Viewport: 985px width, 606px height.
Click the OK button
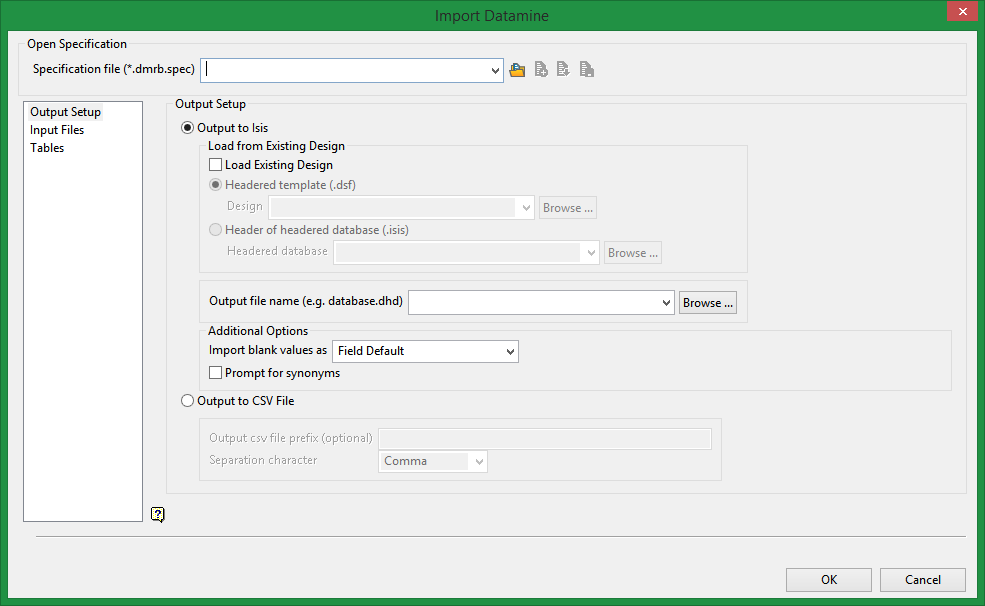coord(829,580)
